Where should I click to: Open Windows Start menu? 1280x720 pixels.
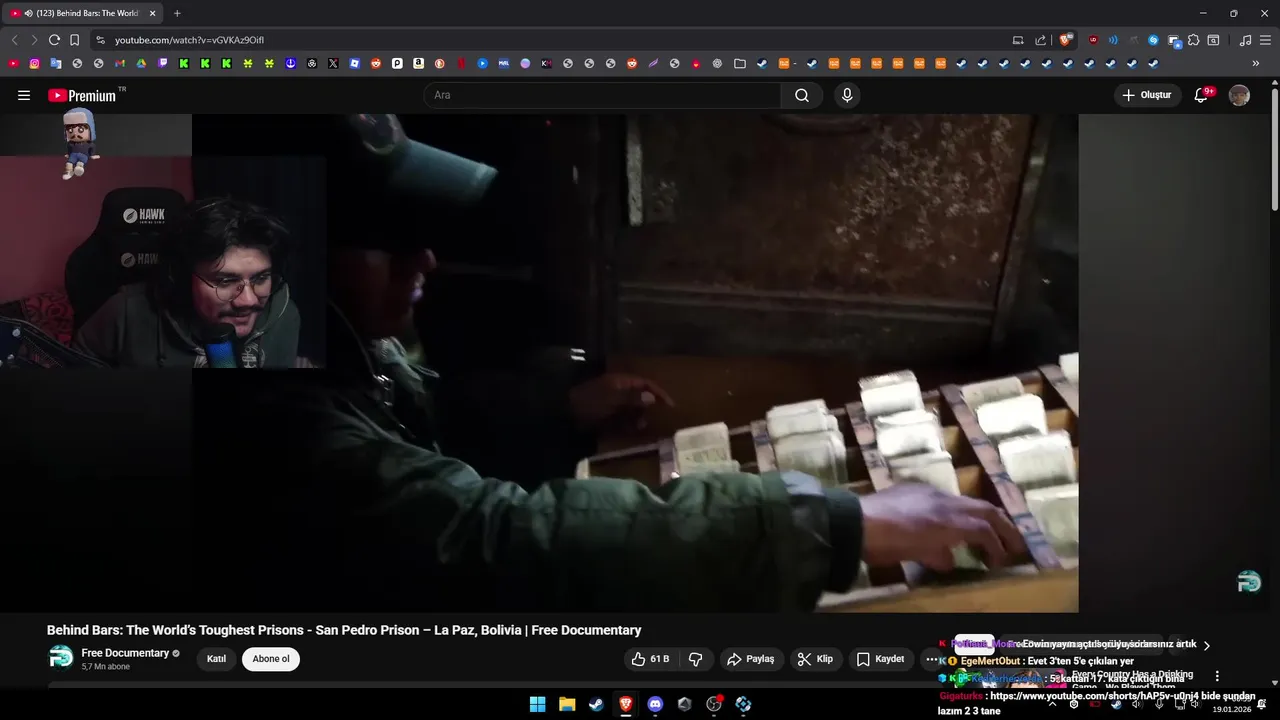537,704
